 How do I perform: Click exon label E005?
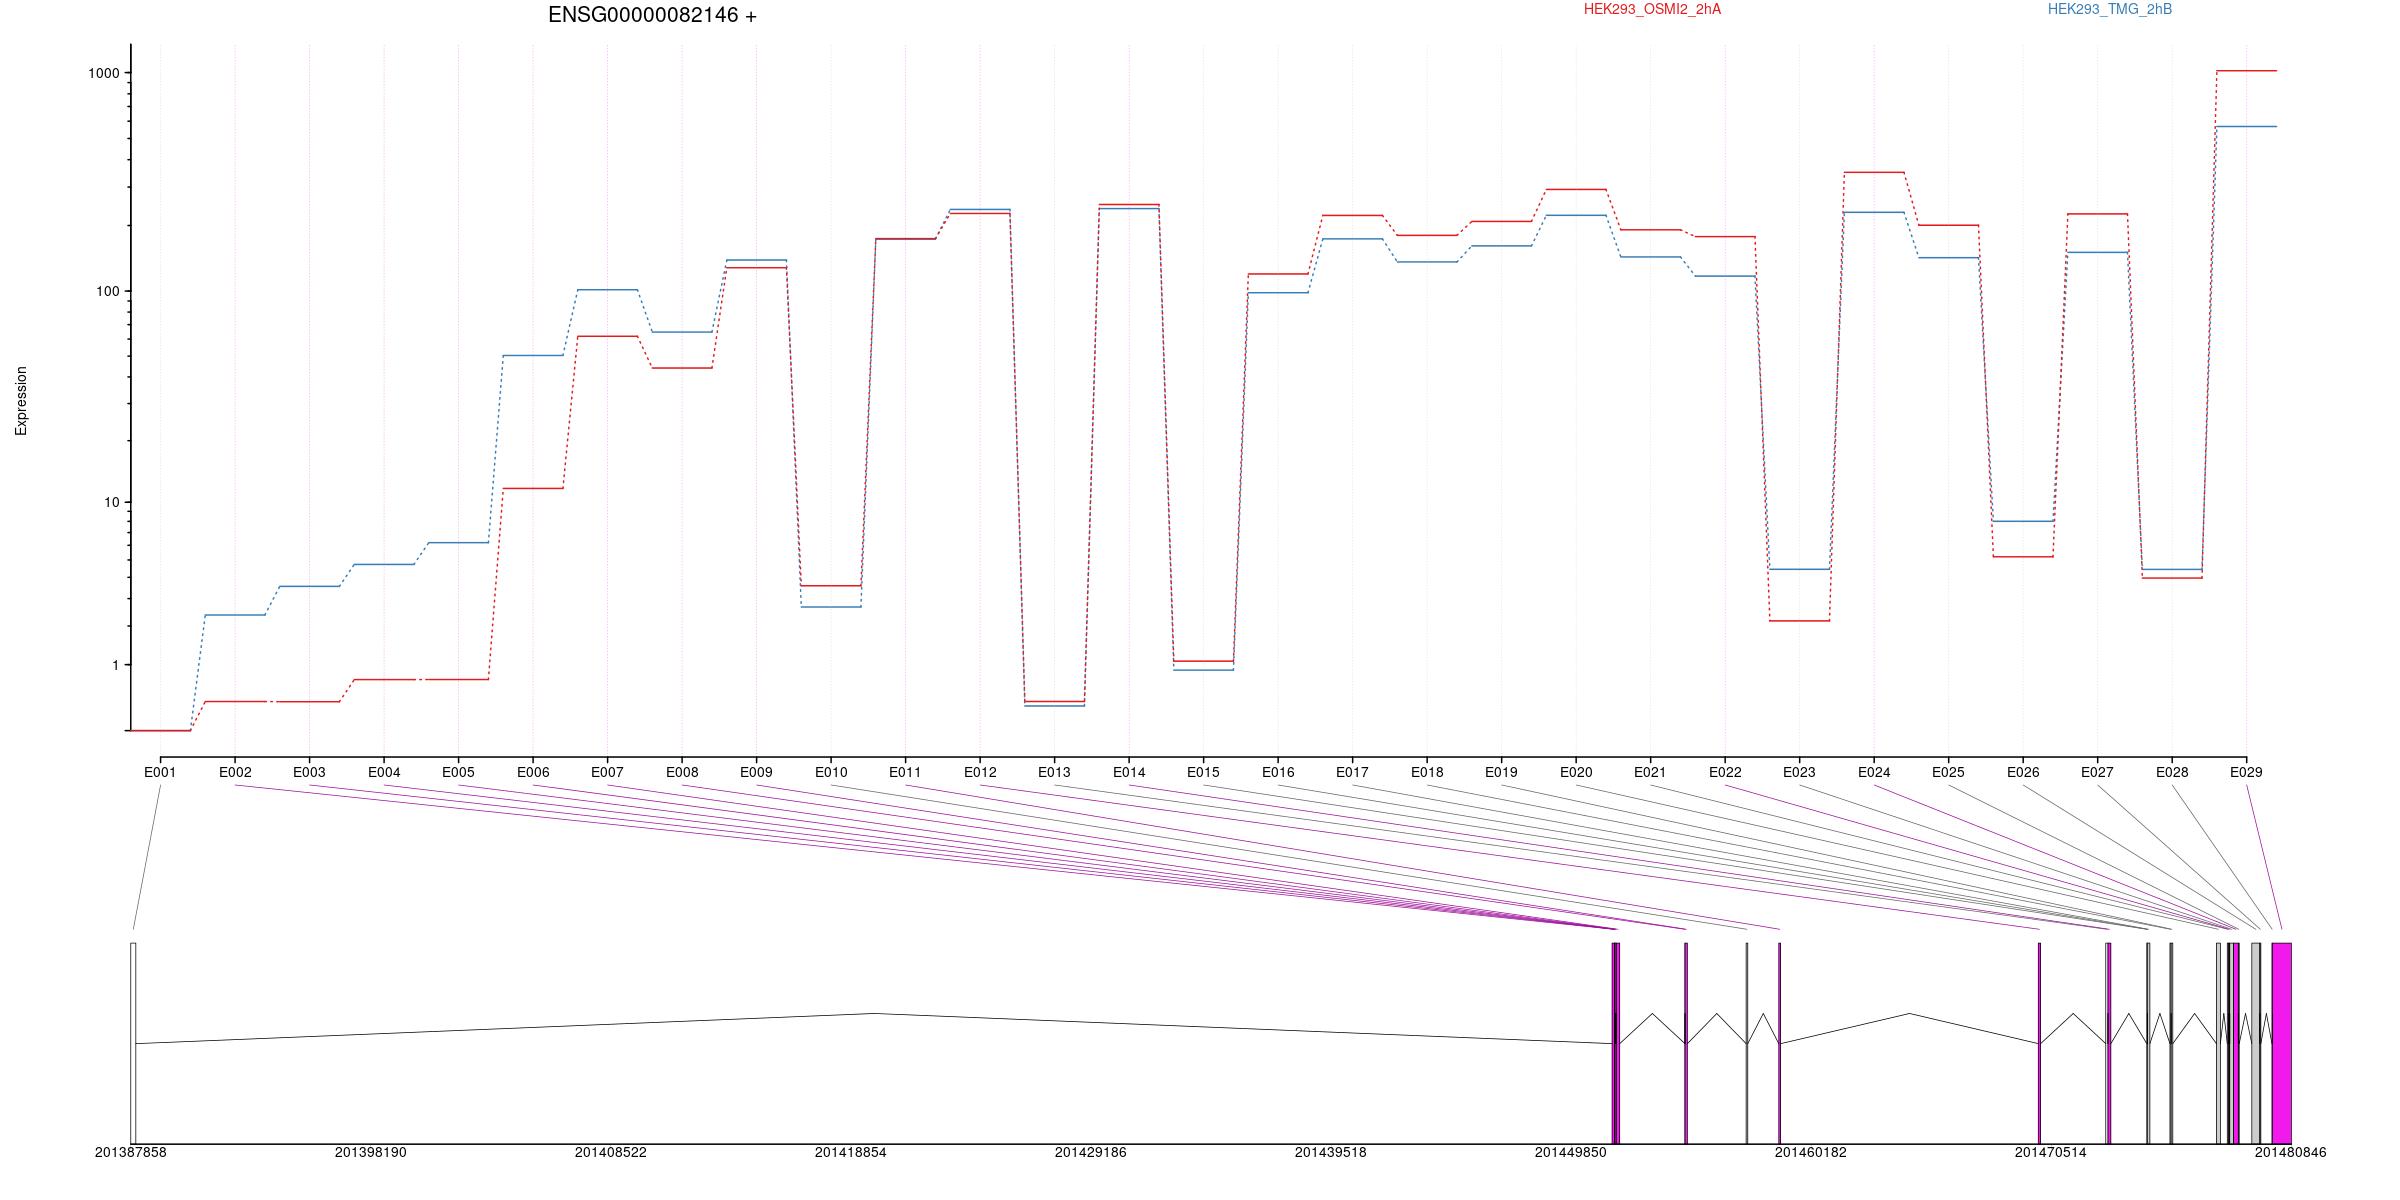click(458, 772)
